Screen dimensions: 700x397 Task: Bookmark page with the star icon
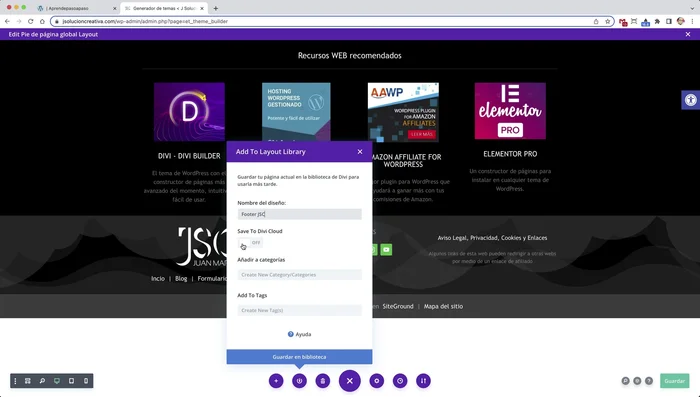pyautogui.click(x=607, y=21)
